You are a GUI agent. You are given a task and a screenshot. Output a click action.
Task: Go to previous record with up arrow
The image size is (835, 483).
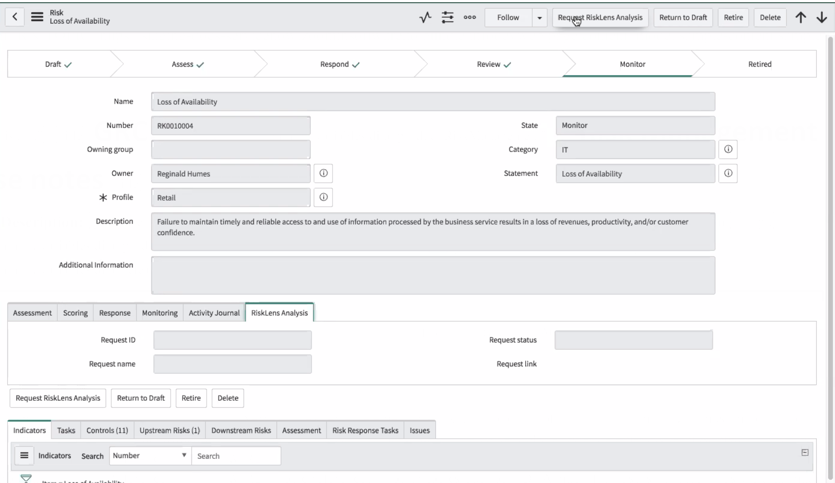click(x=800, y=18)
